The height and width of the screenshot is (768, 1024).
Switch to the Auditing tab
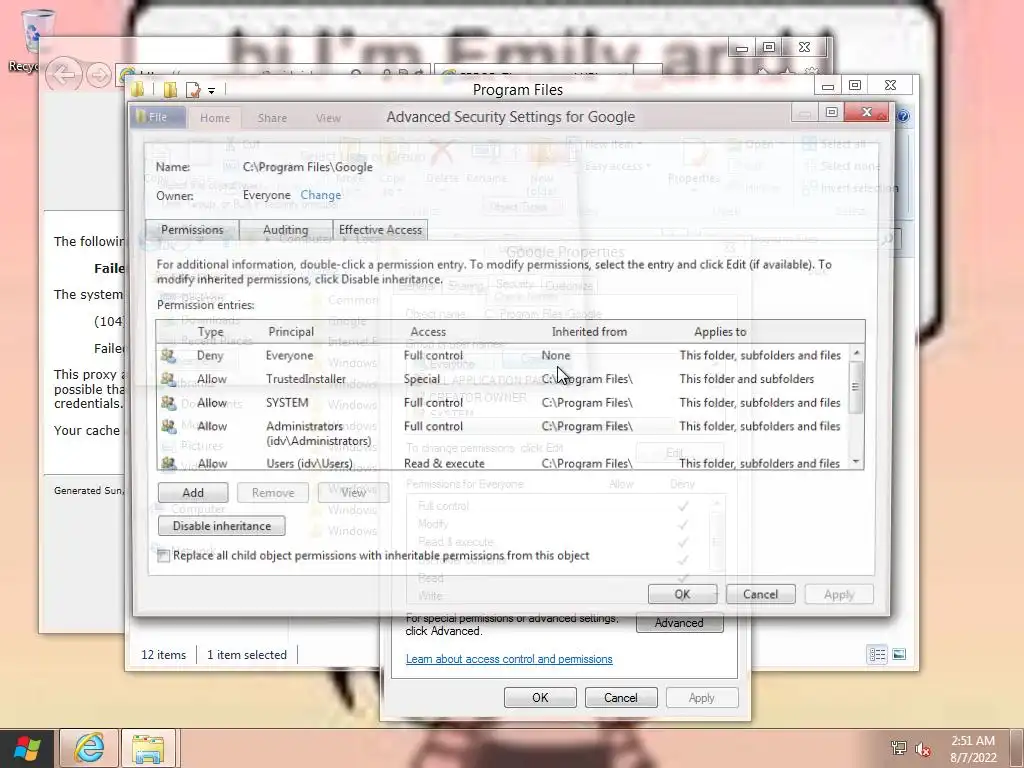click(285, 230)
